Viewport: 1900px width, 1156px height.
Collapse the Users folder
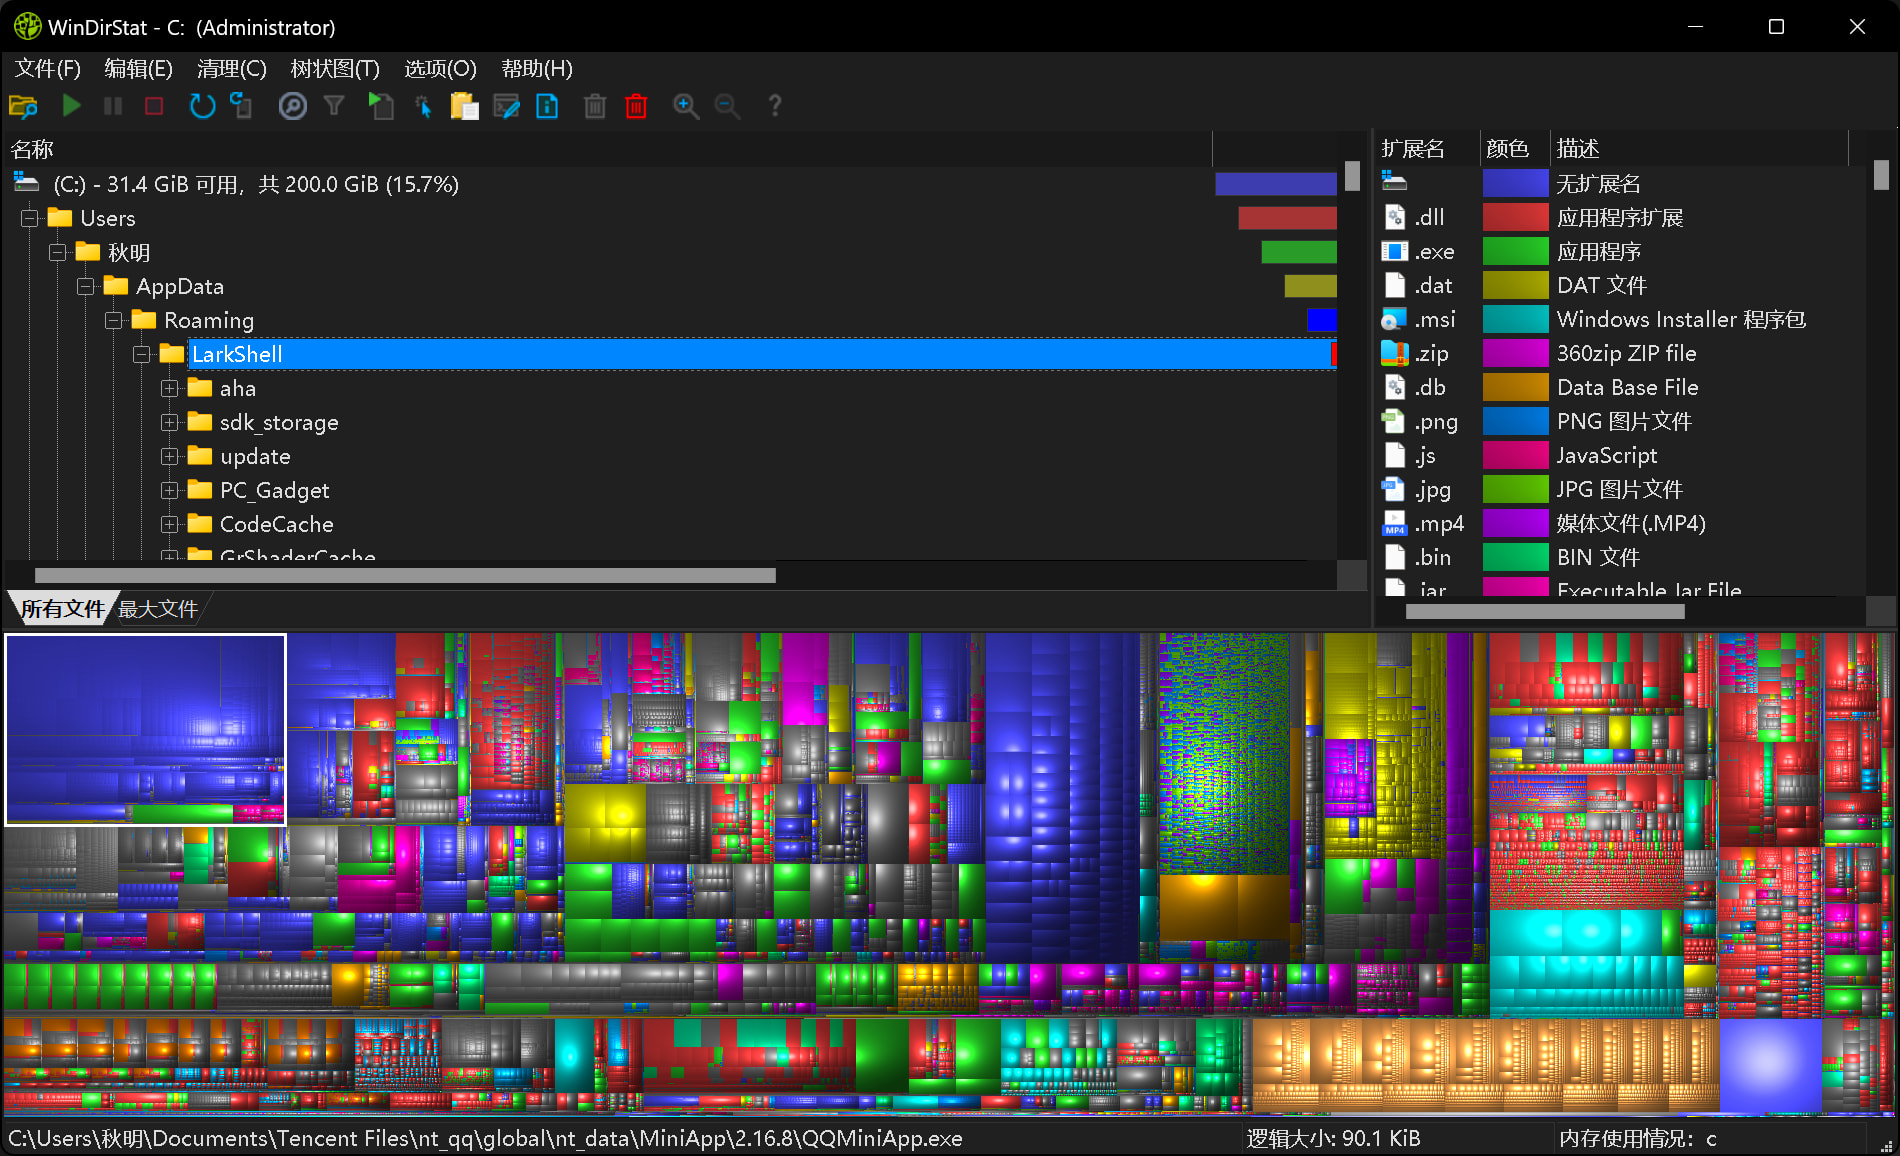click(x=30, y=218)
